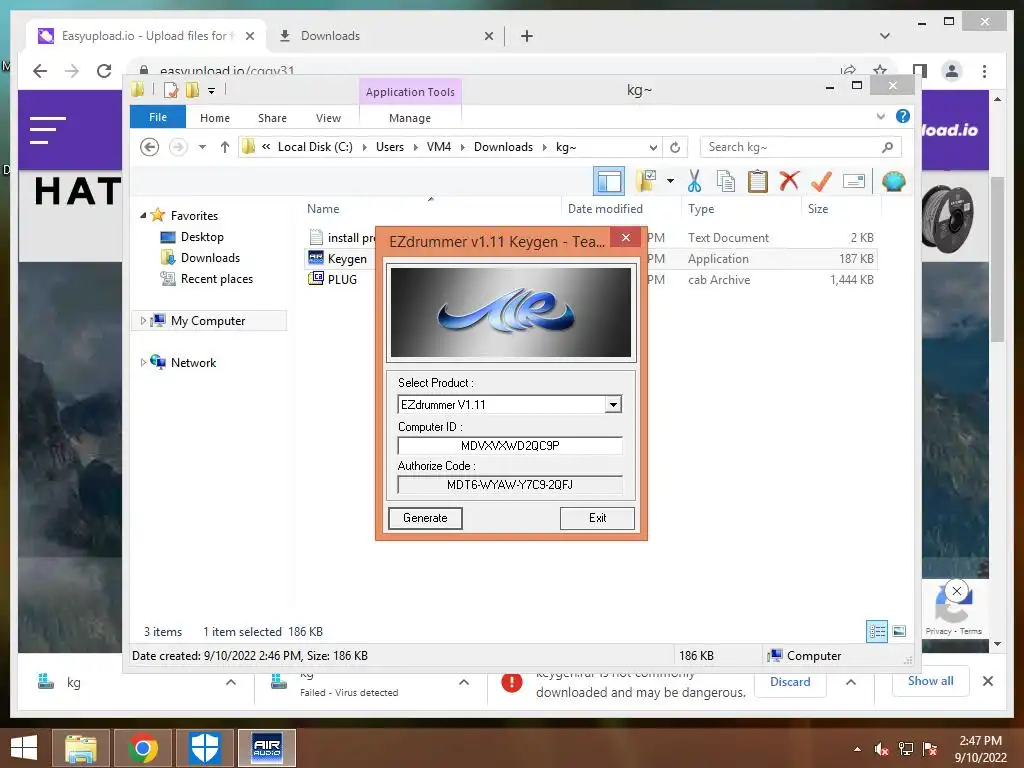
Task: Open the Home ribbon tab
Action: 215,118
